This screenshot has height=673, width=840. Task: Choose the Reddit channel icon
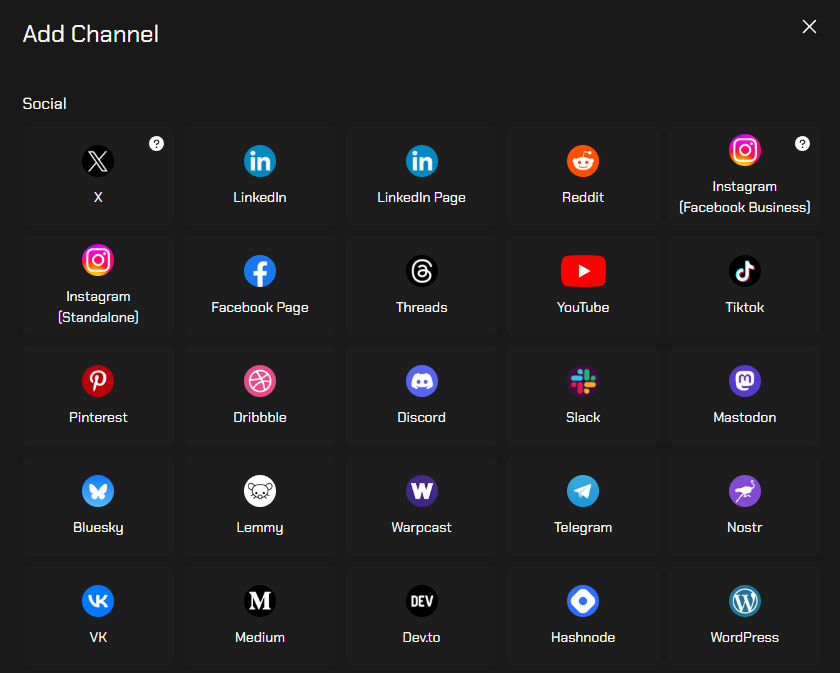(x=583, y=161)
